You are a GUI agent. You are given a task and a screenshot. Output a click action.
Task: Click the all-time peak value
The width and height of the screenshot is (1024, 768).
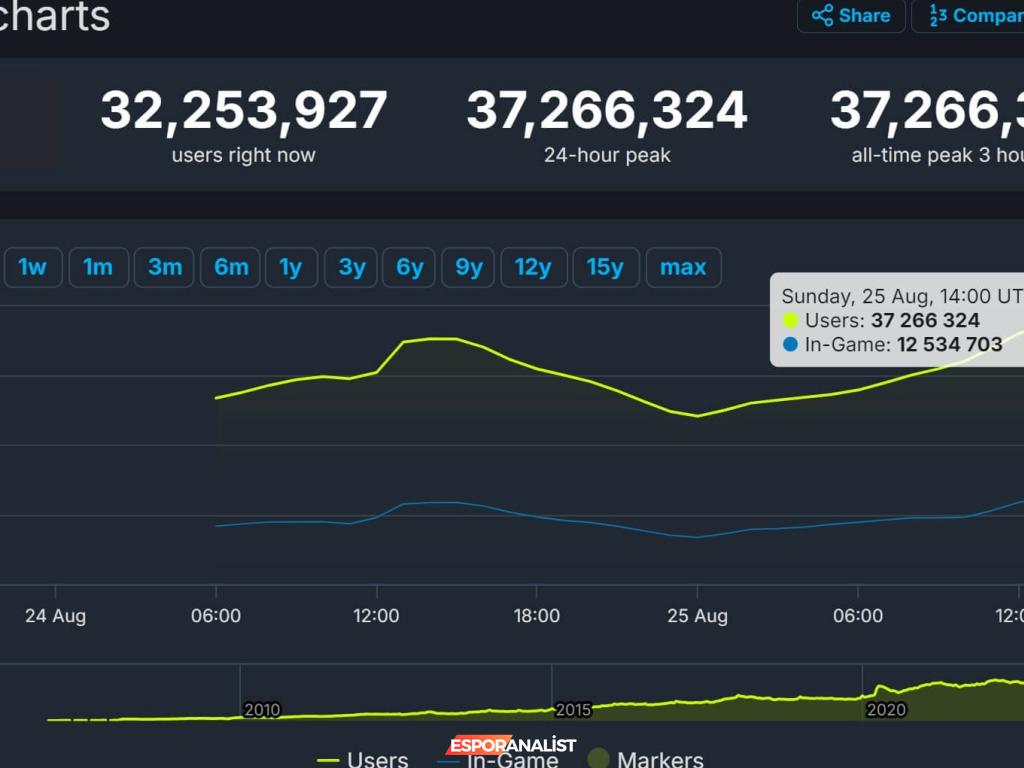[x=927, y=110]
